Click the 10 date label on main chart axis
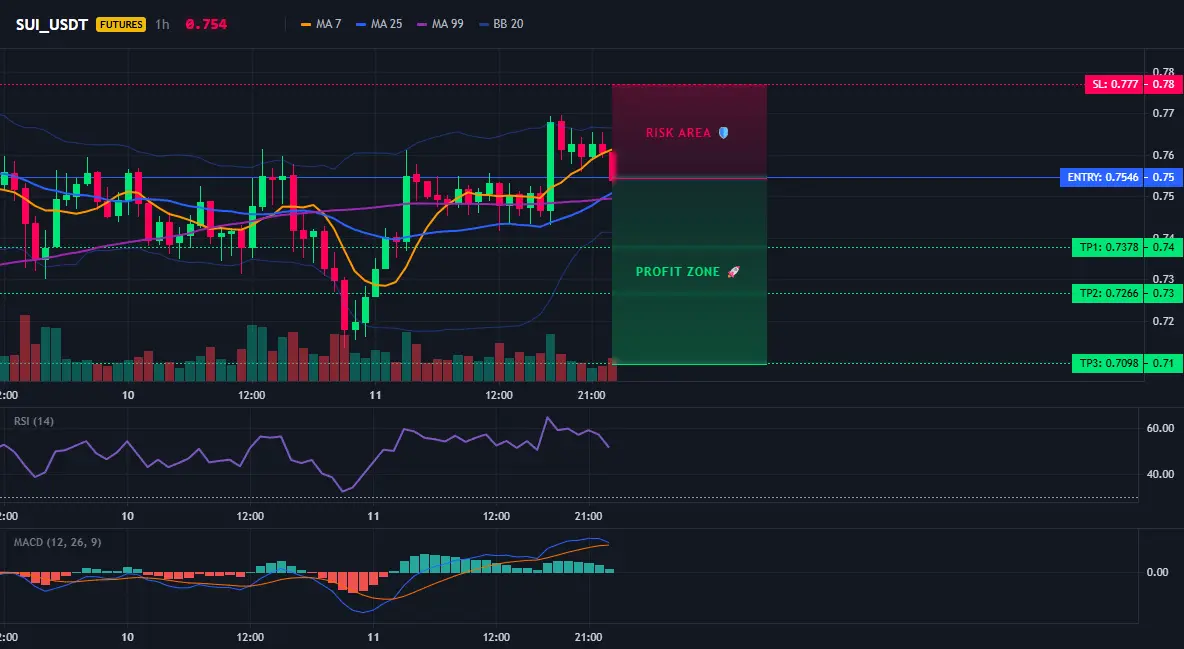This screenshot has height=649, width=1184. [128, 395]
